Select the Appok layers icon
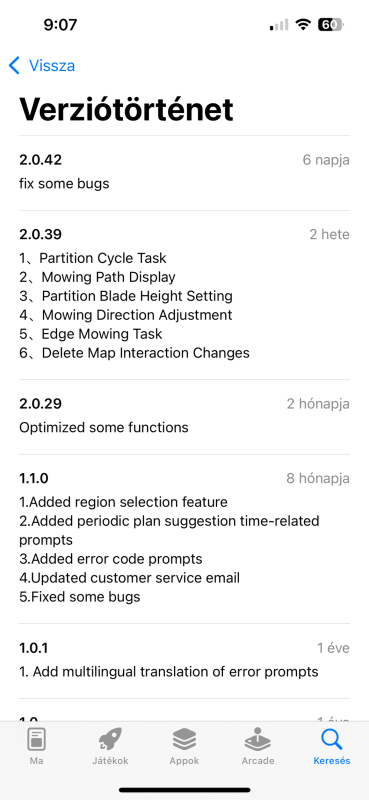The image size is (369, 800). 184,740
